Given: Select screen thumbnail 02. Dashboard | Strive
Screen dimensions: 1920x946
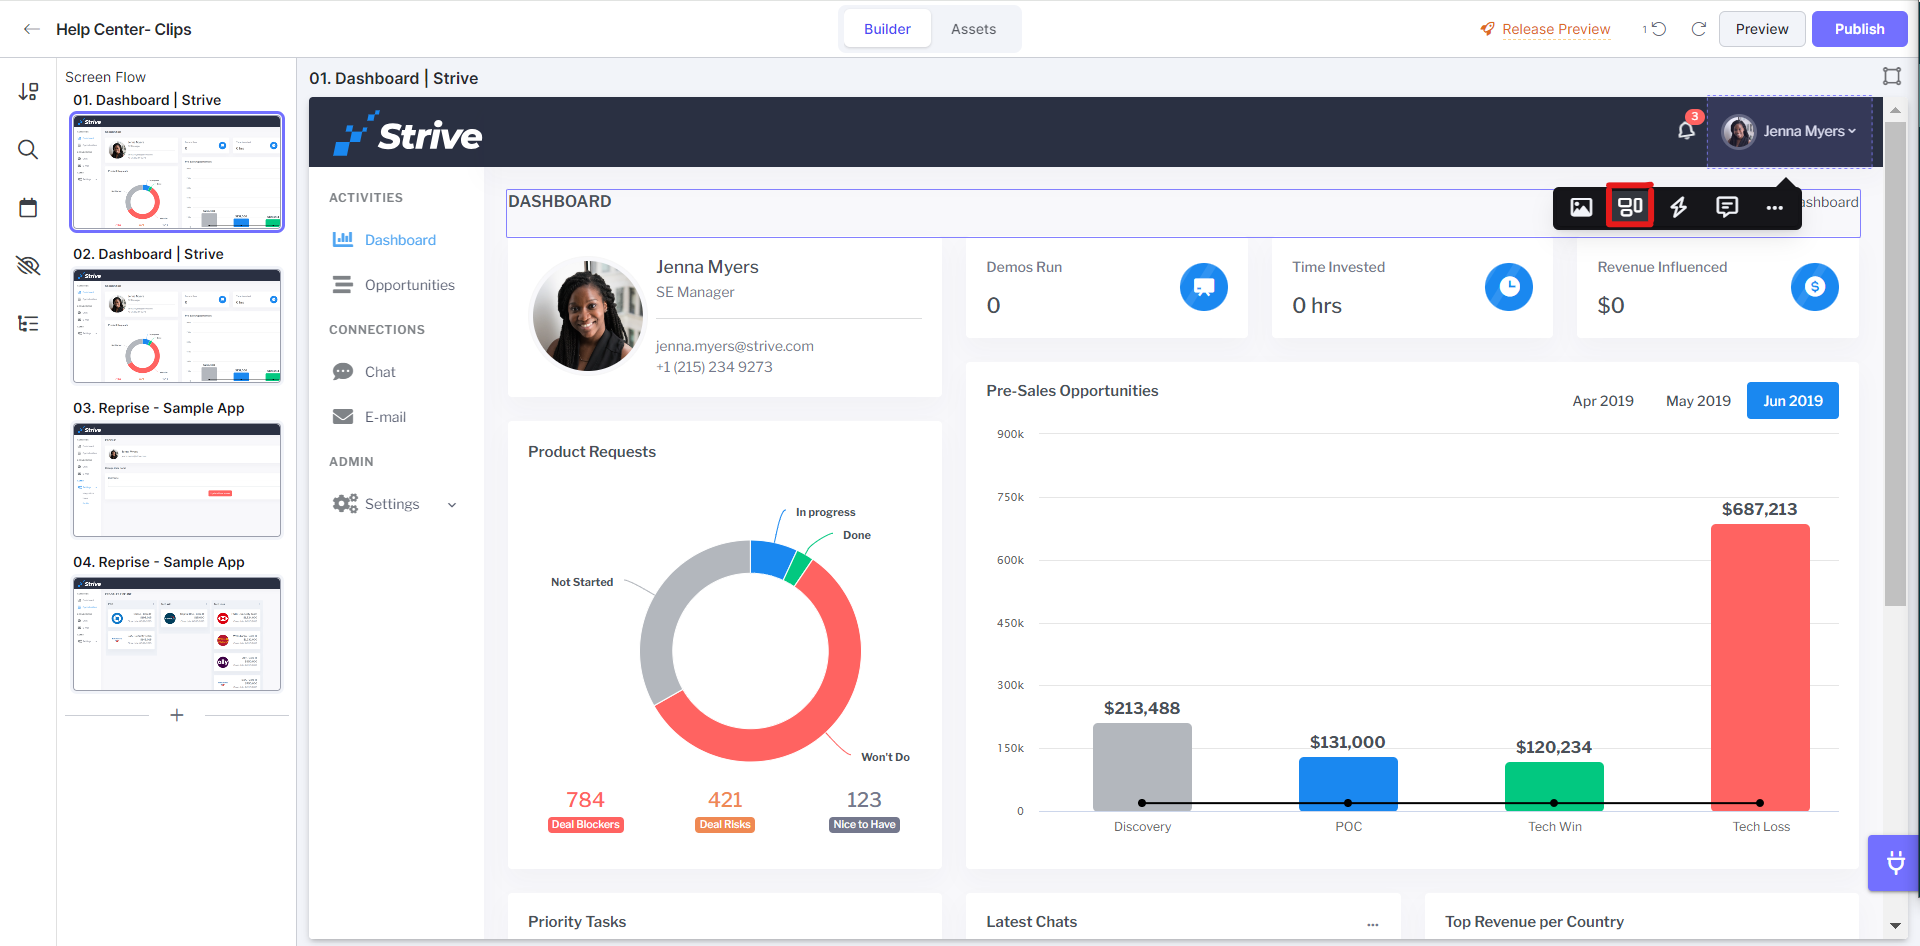Looking at the screenshot, I should click(x=177, y=326).
